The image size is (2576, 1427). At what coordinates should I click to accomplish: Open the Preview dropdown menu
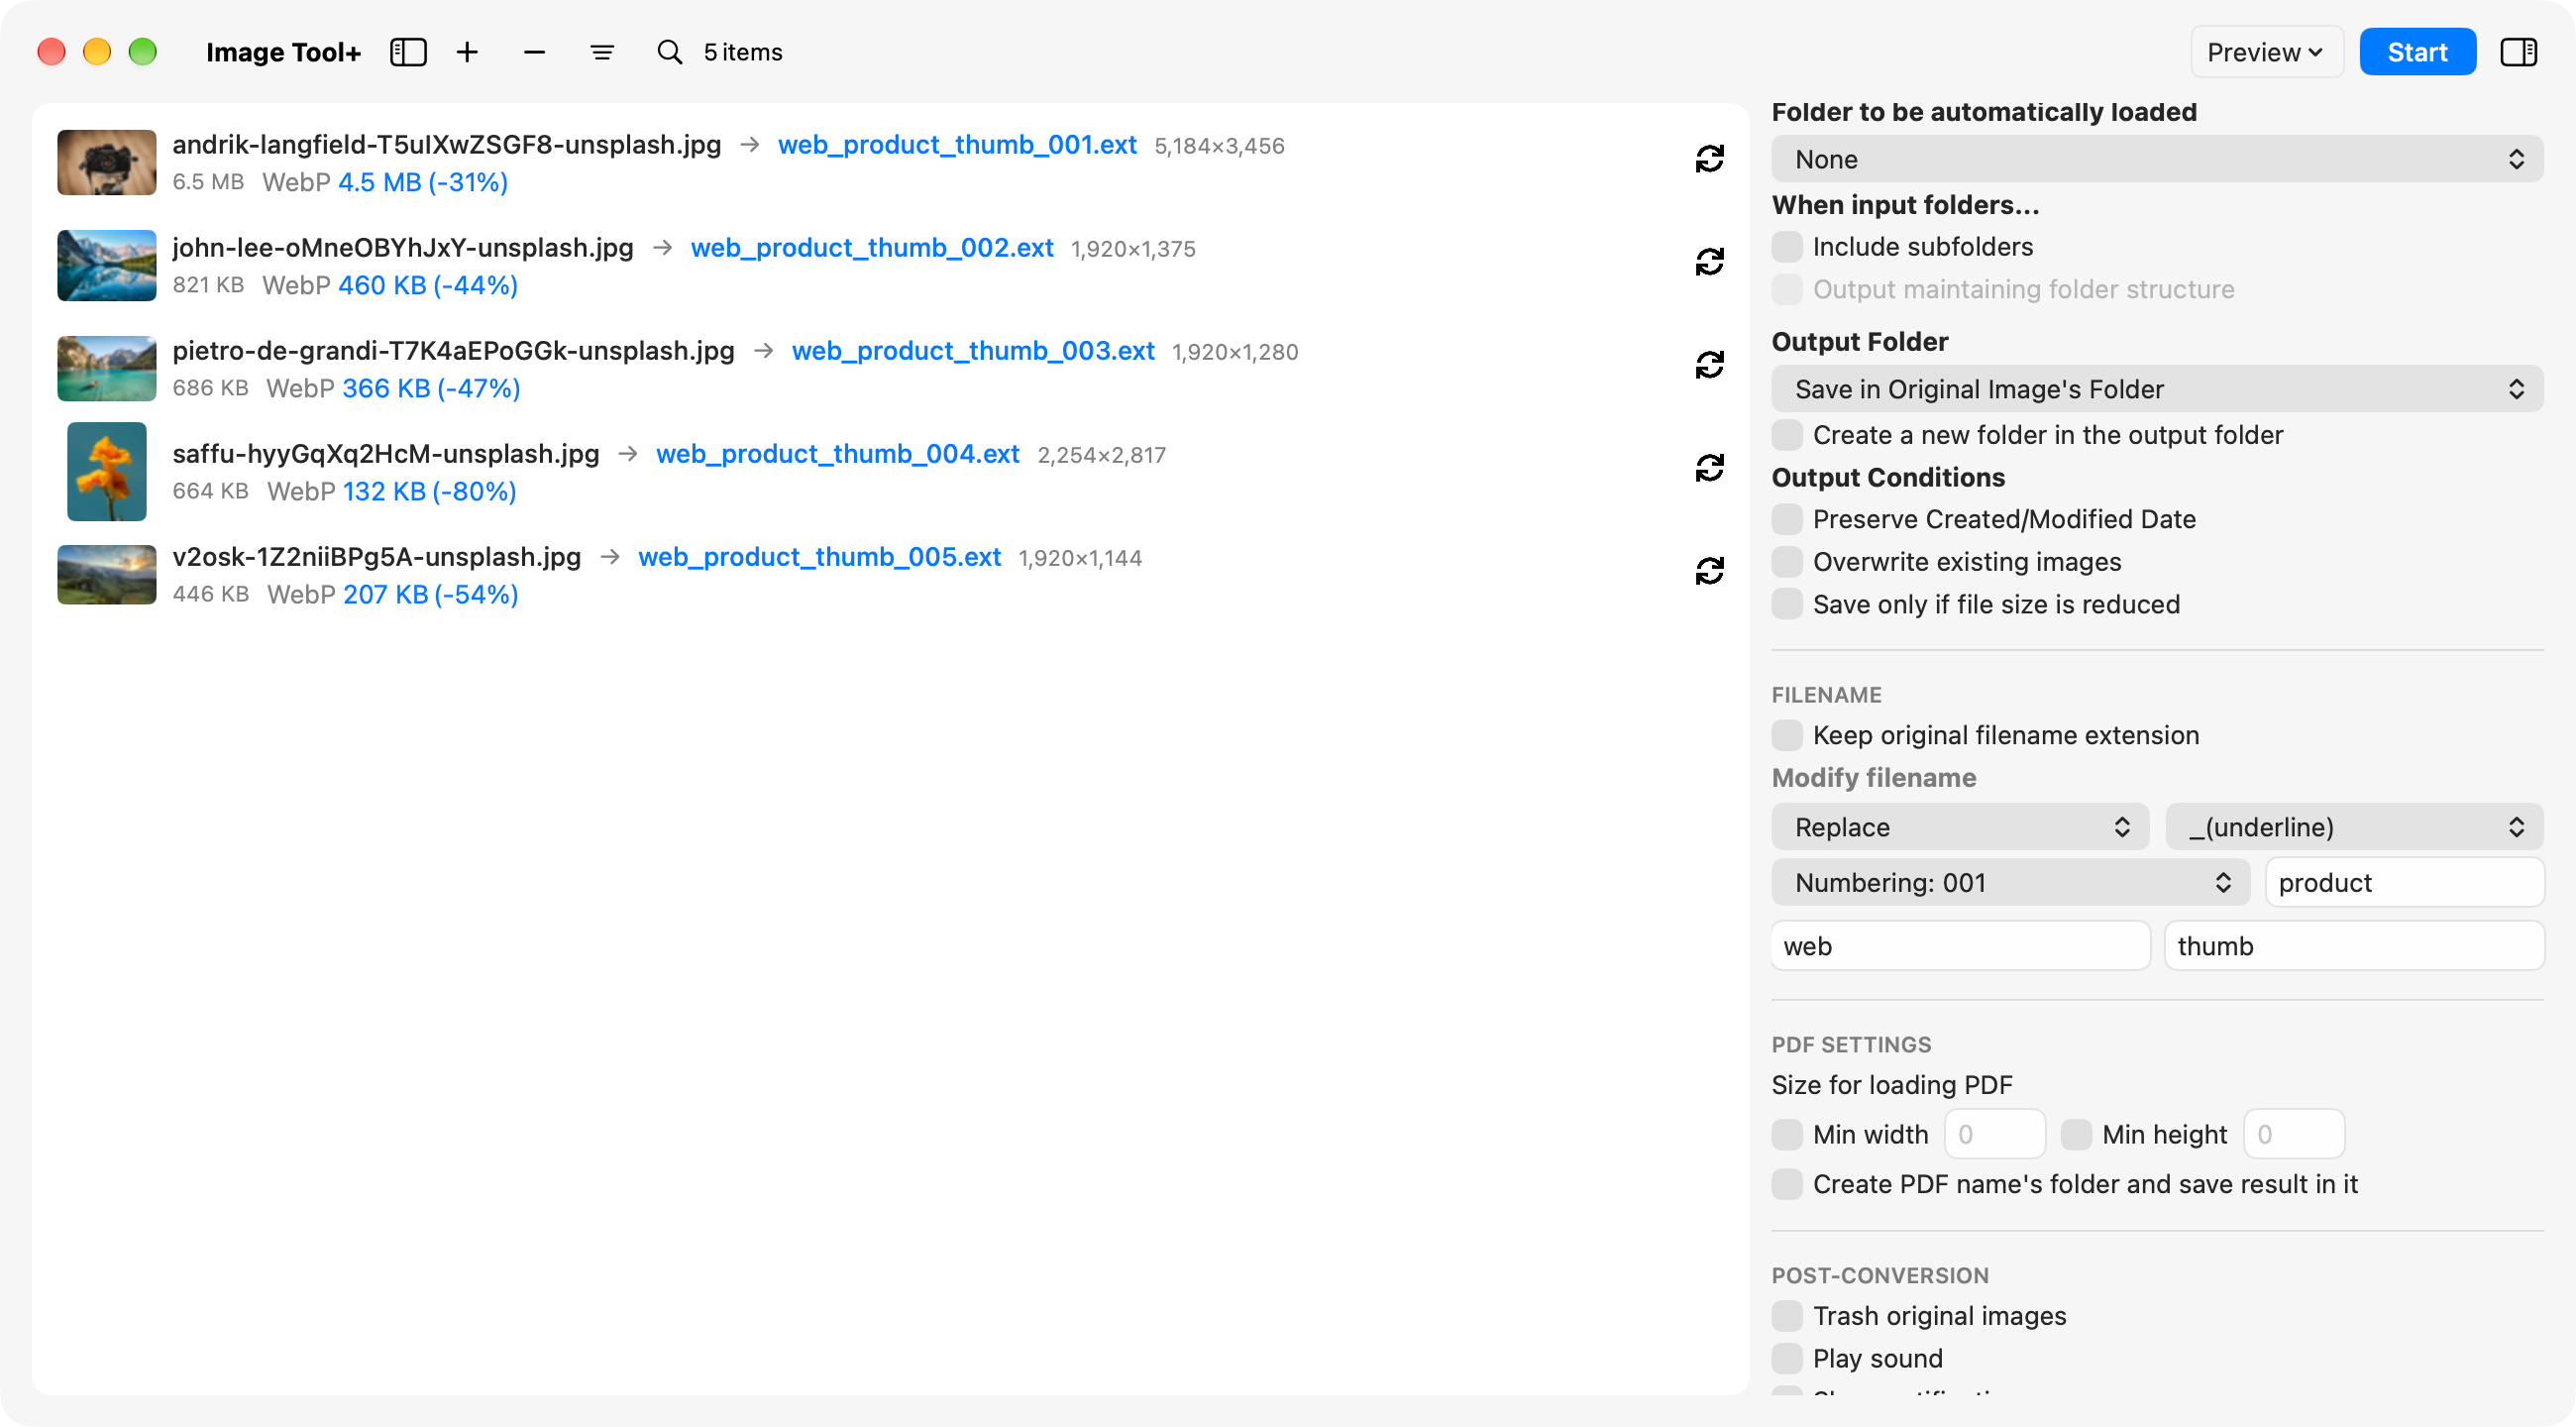point(2266,52)
